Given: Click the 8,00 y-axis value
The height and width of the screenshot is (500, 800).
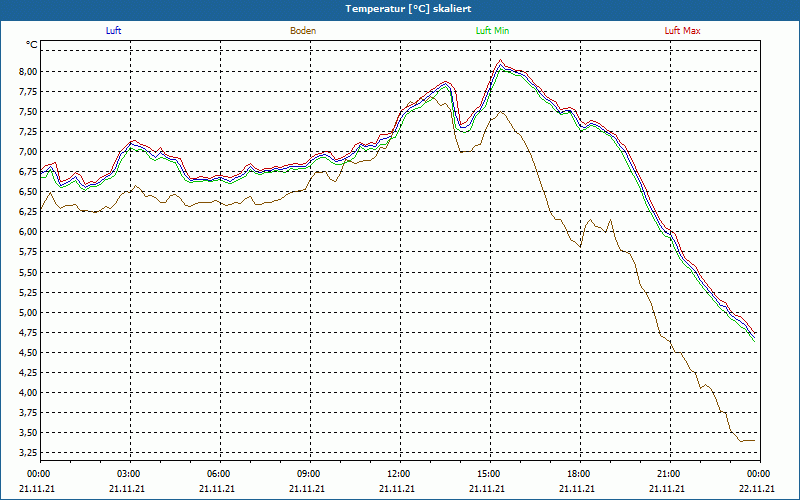Looking at the screenshot, I should (29, 71).
